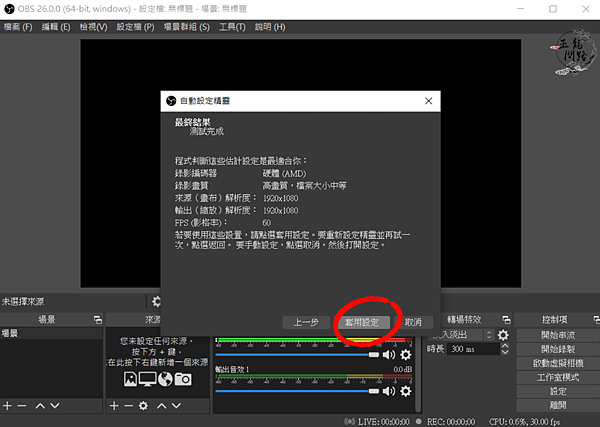Viewport: 600px width, 427px height.
Task: Open source properties gear icon
Action: 143,406
